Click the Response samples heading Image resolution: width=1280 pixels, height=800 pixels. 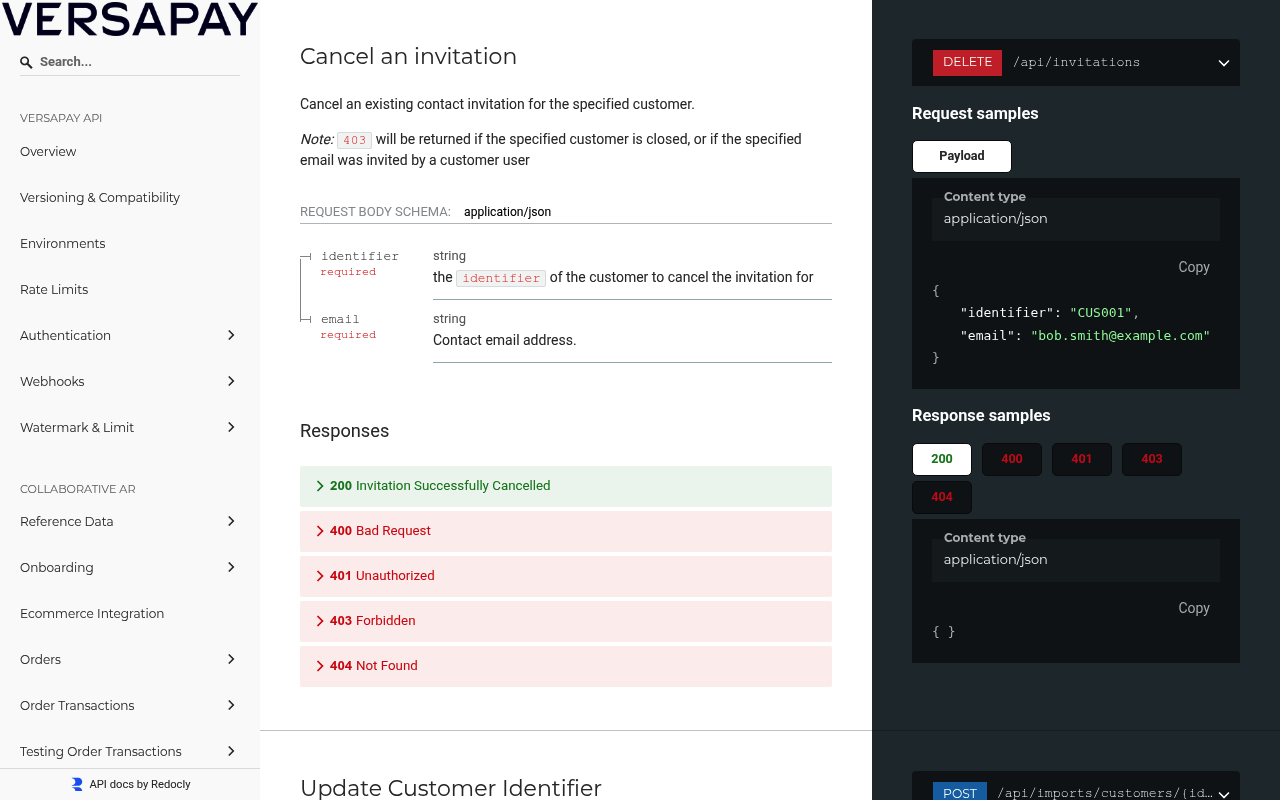[981, 416]
